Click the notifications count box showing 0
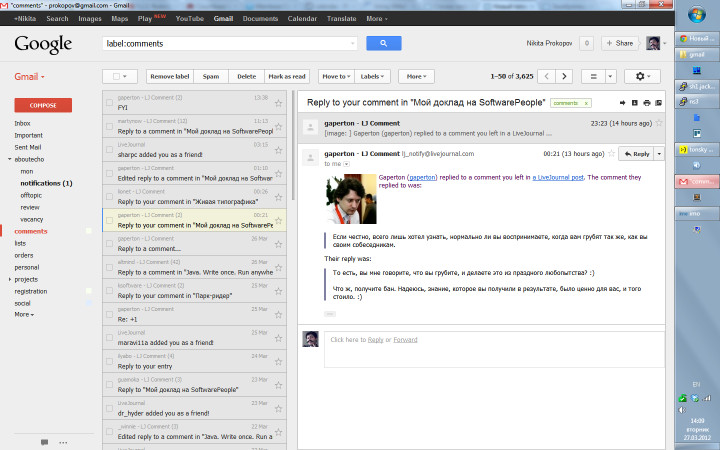Viewport: 720px width, 450px height. 586,43
